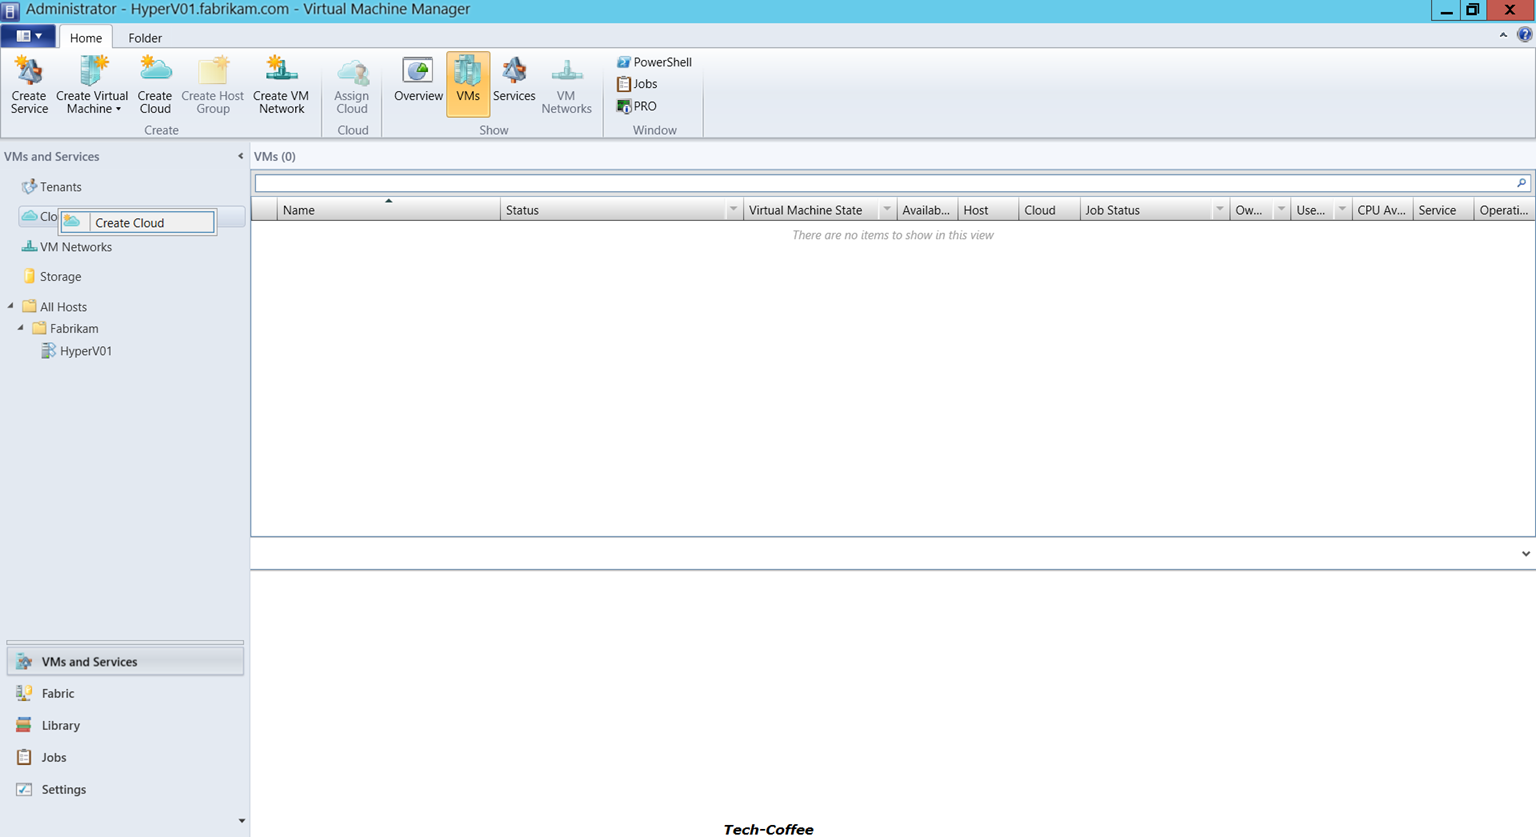Click the Create VM Network ribbon icon
The height and width of the screenshot is (837, 1536).
pyautogui.click(x=282, y=85)
